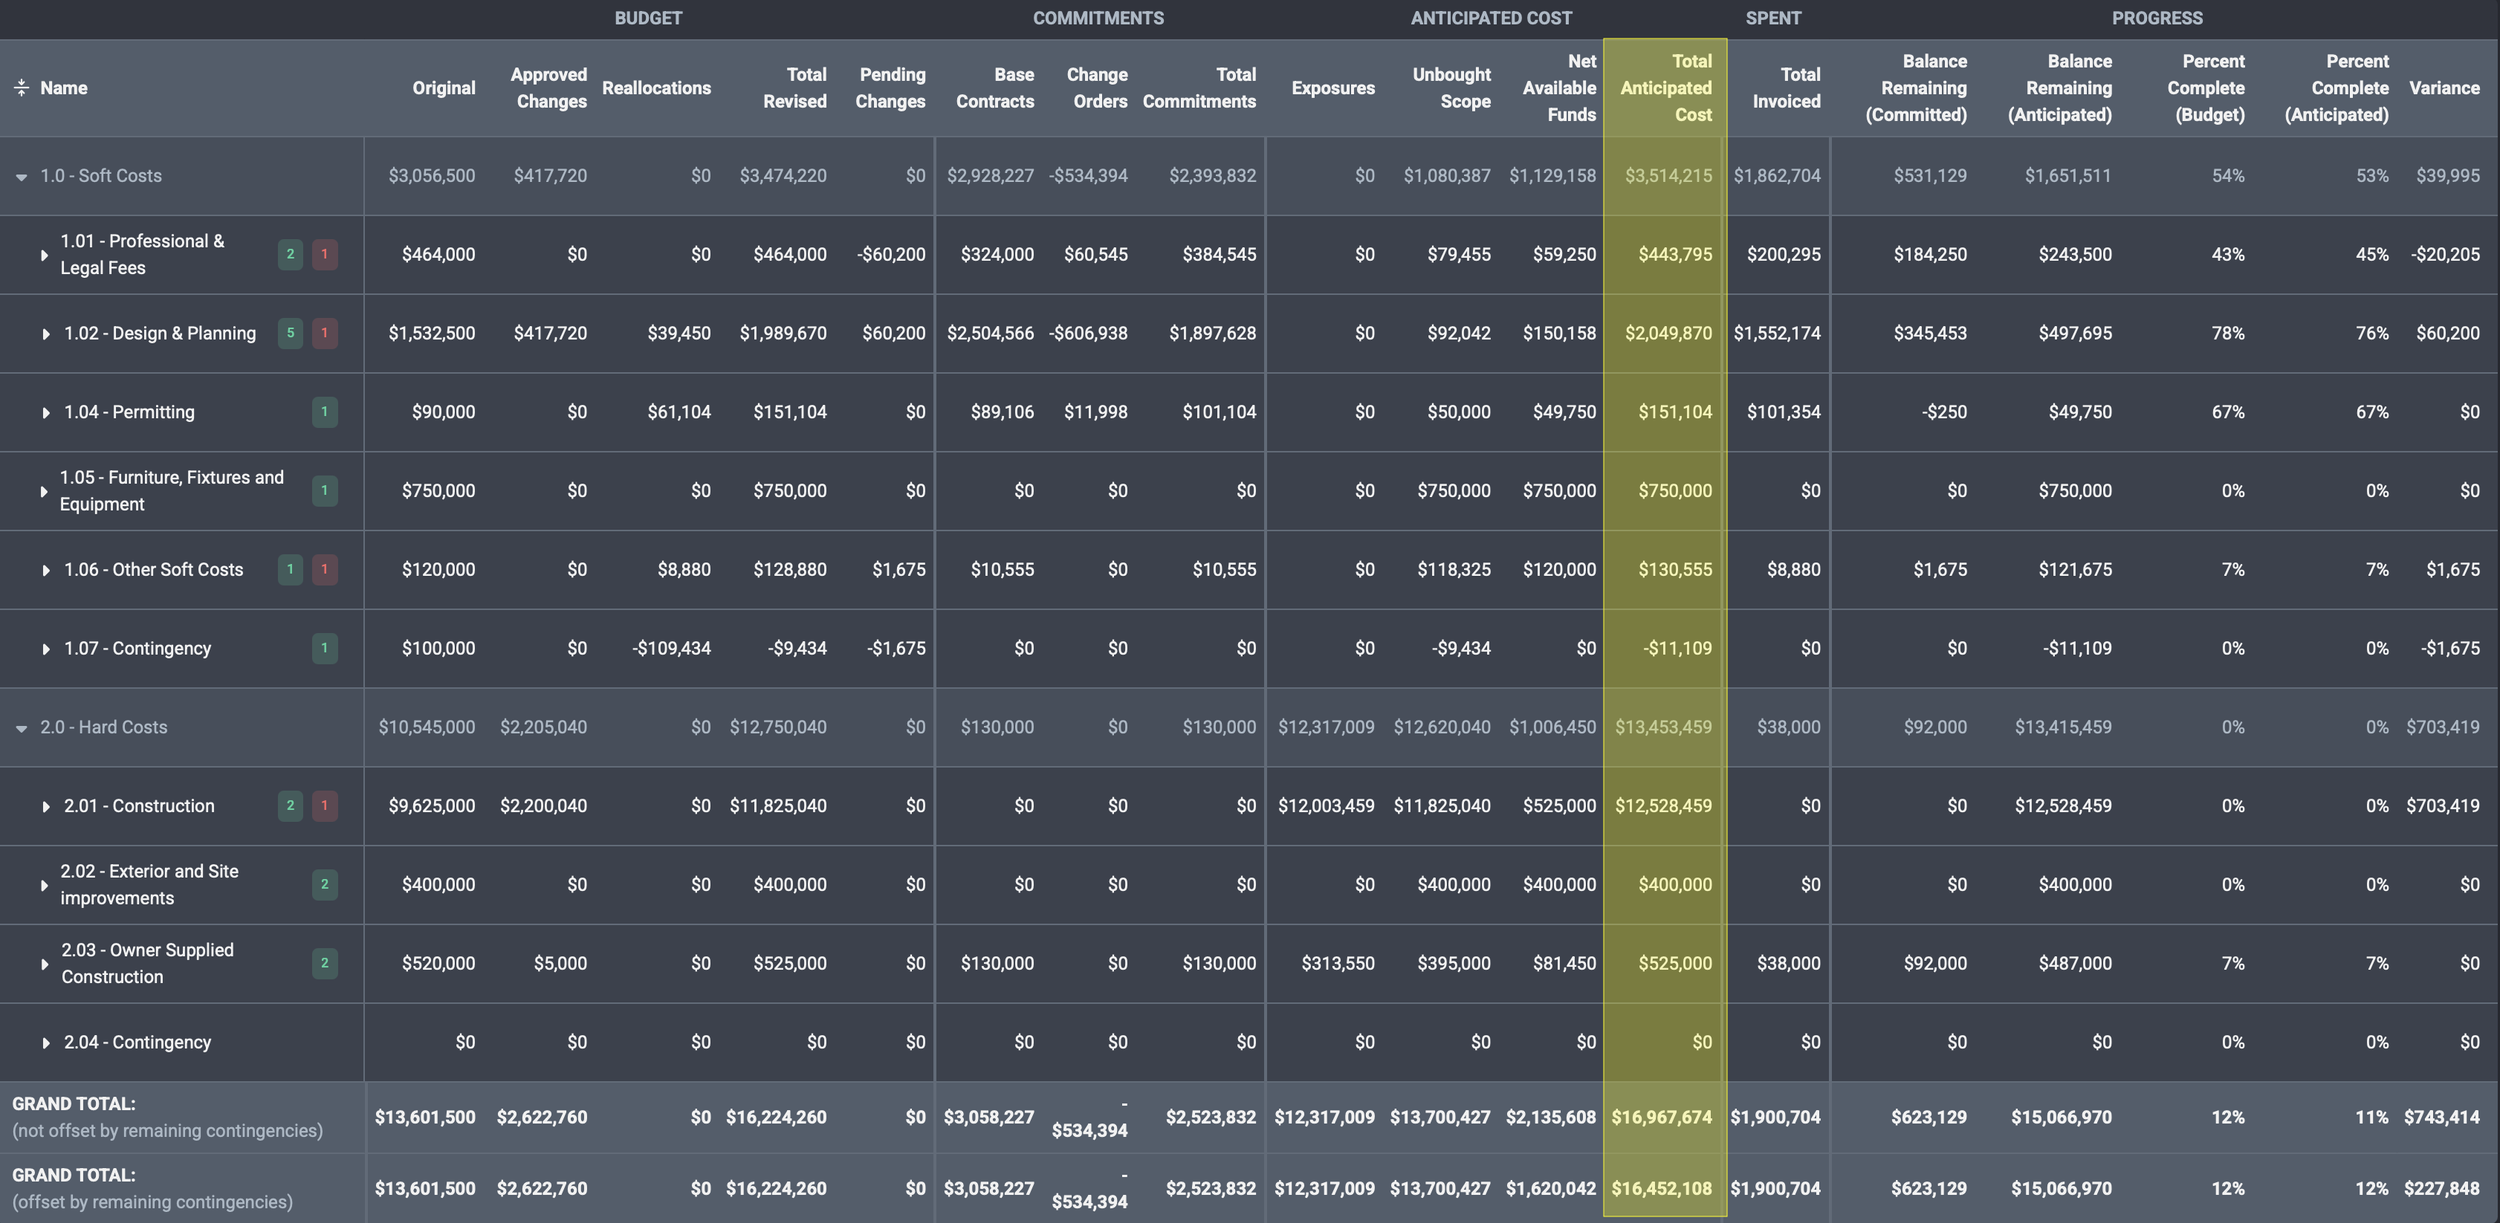Click the Total Invoiced column header

point(1786,88)
